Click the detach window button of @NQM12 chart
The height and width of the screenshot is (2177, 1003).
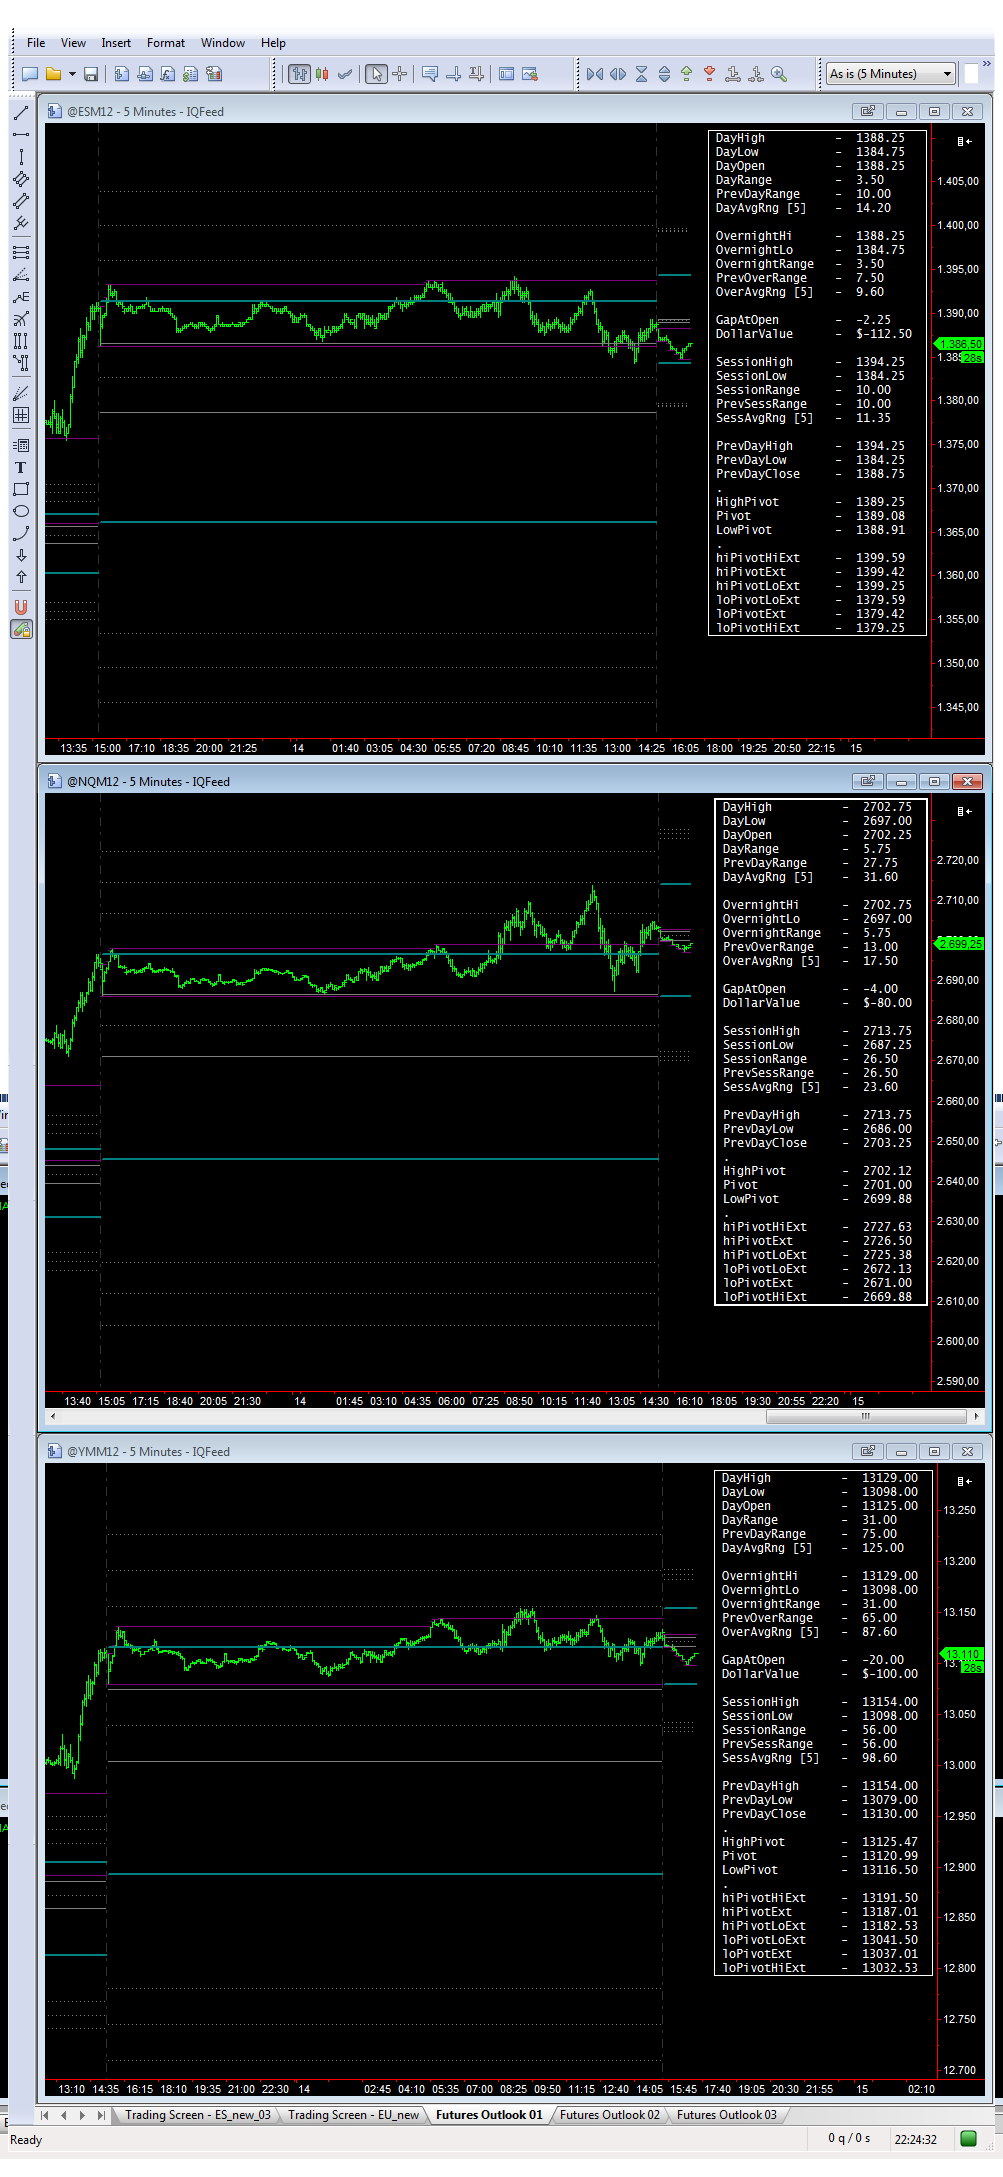coord(867,781)
